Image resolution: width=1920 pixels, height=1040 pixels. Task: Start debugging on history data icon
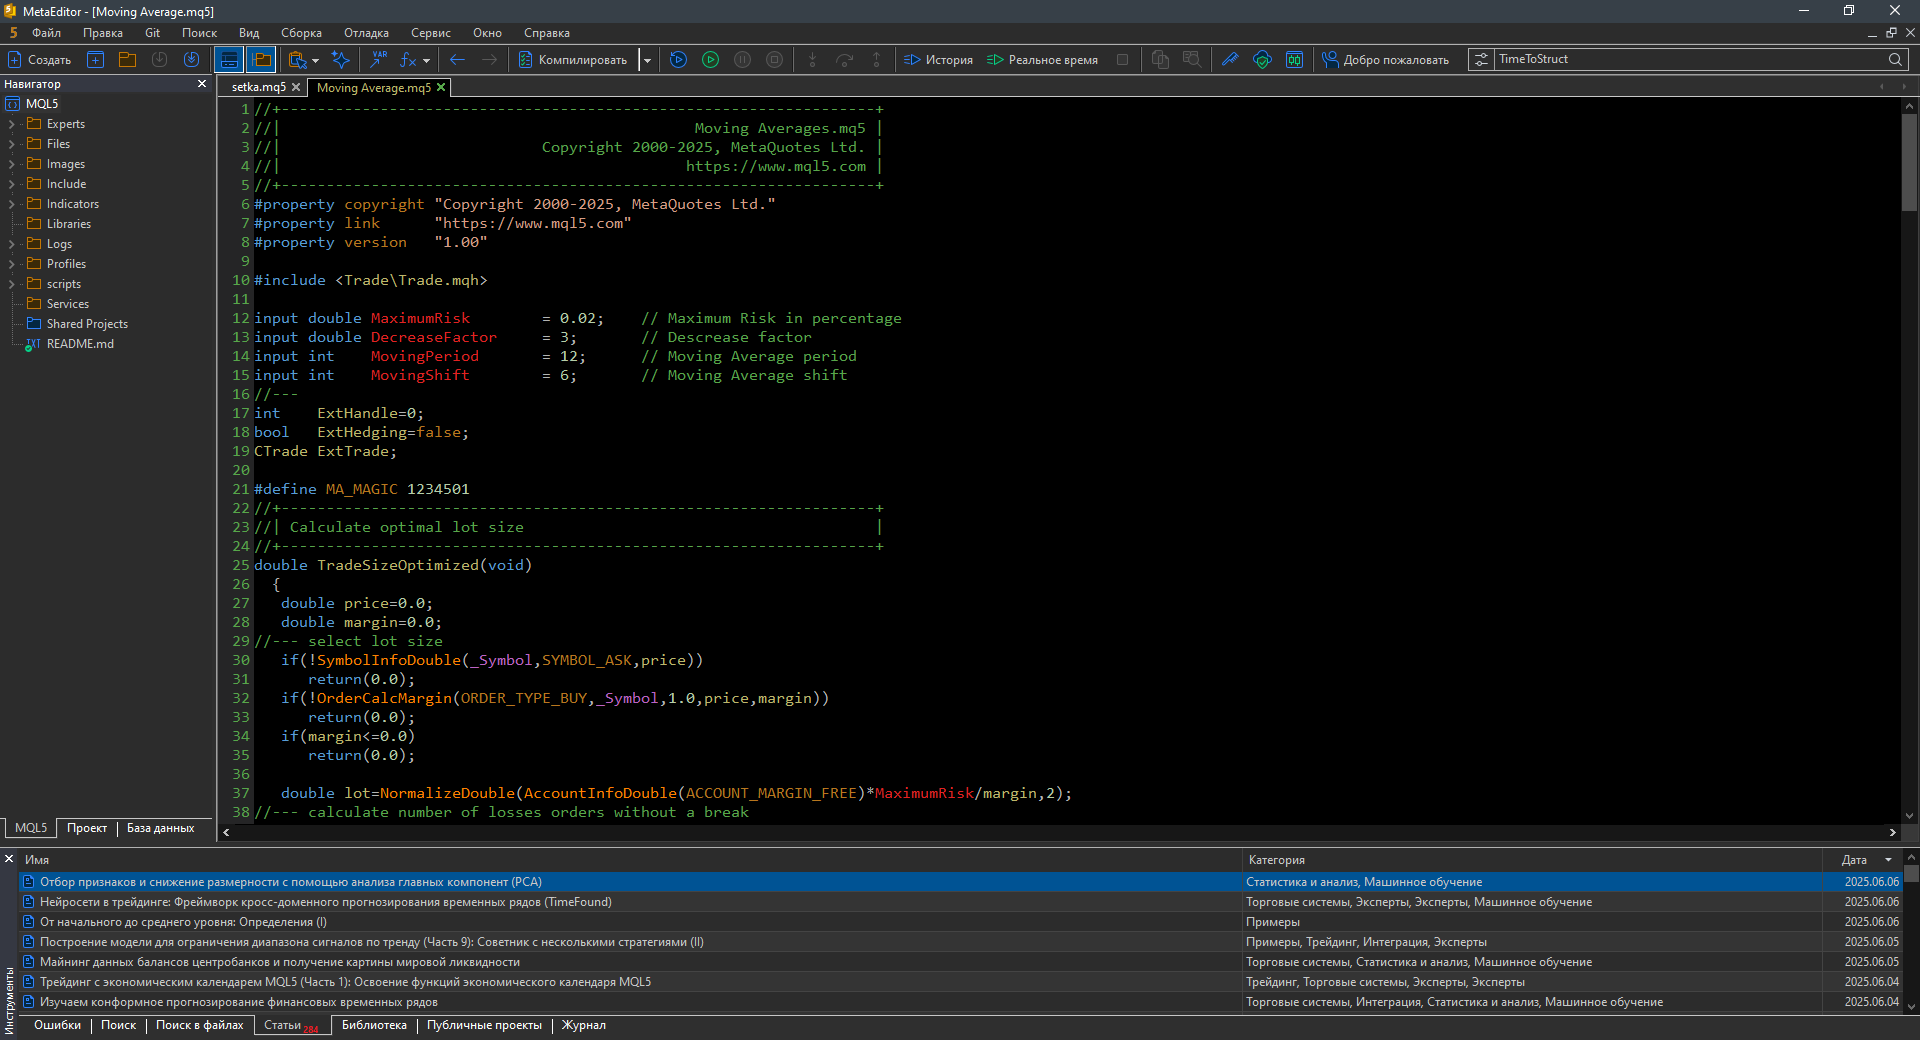[x=678, y=60]
